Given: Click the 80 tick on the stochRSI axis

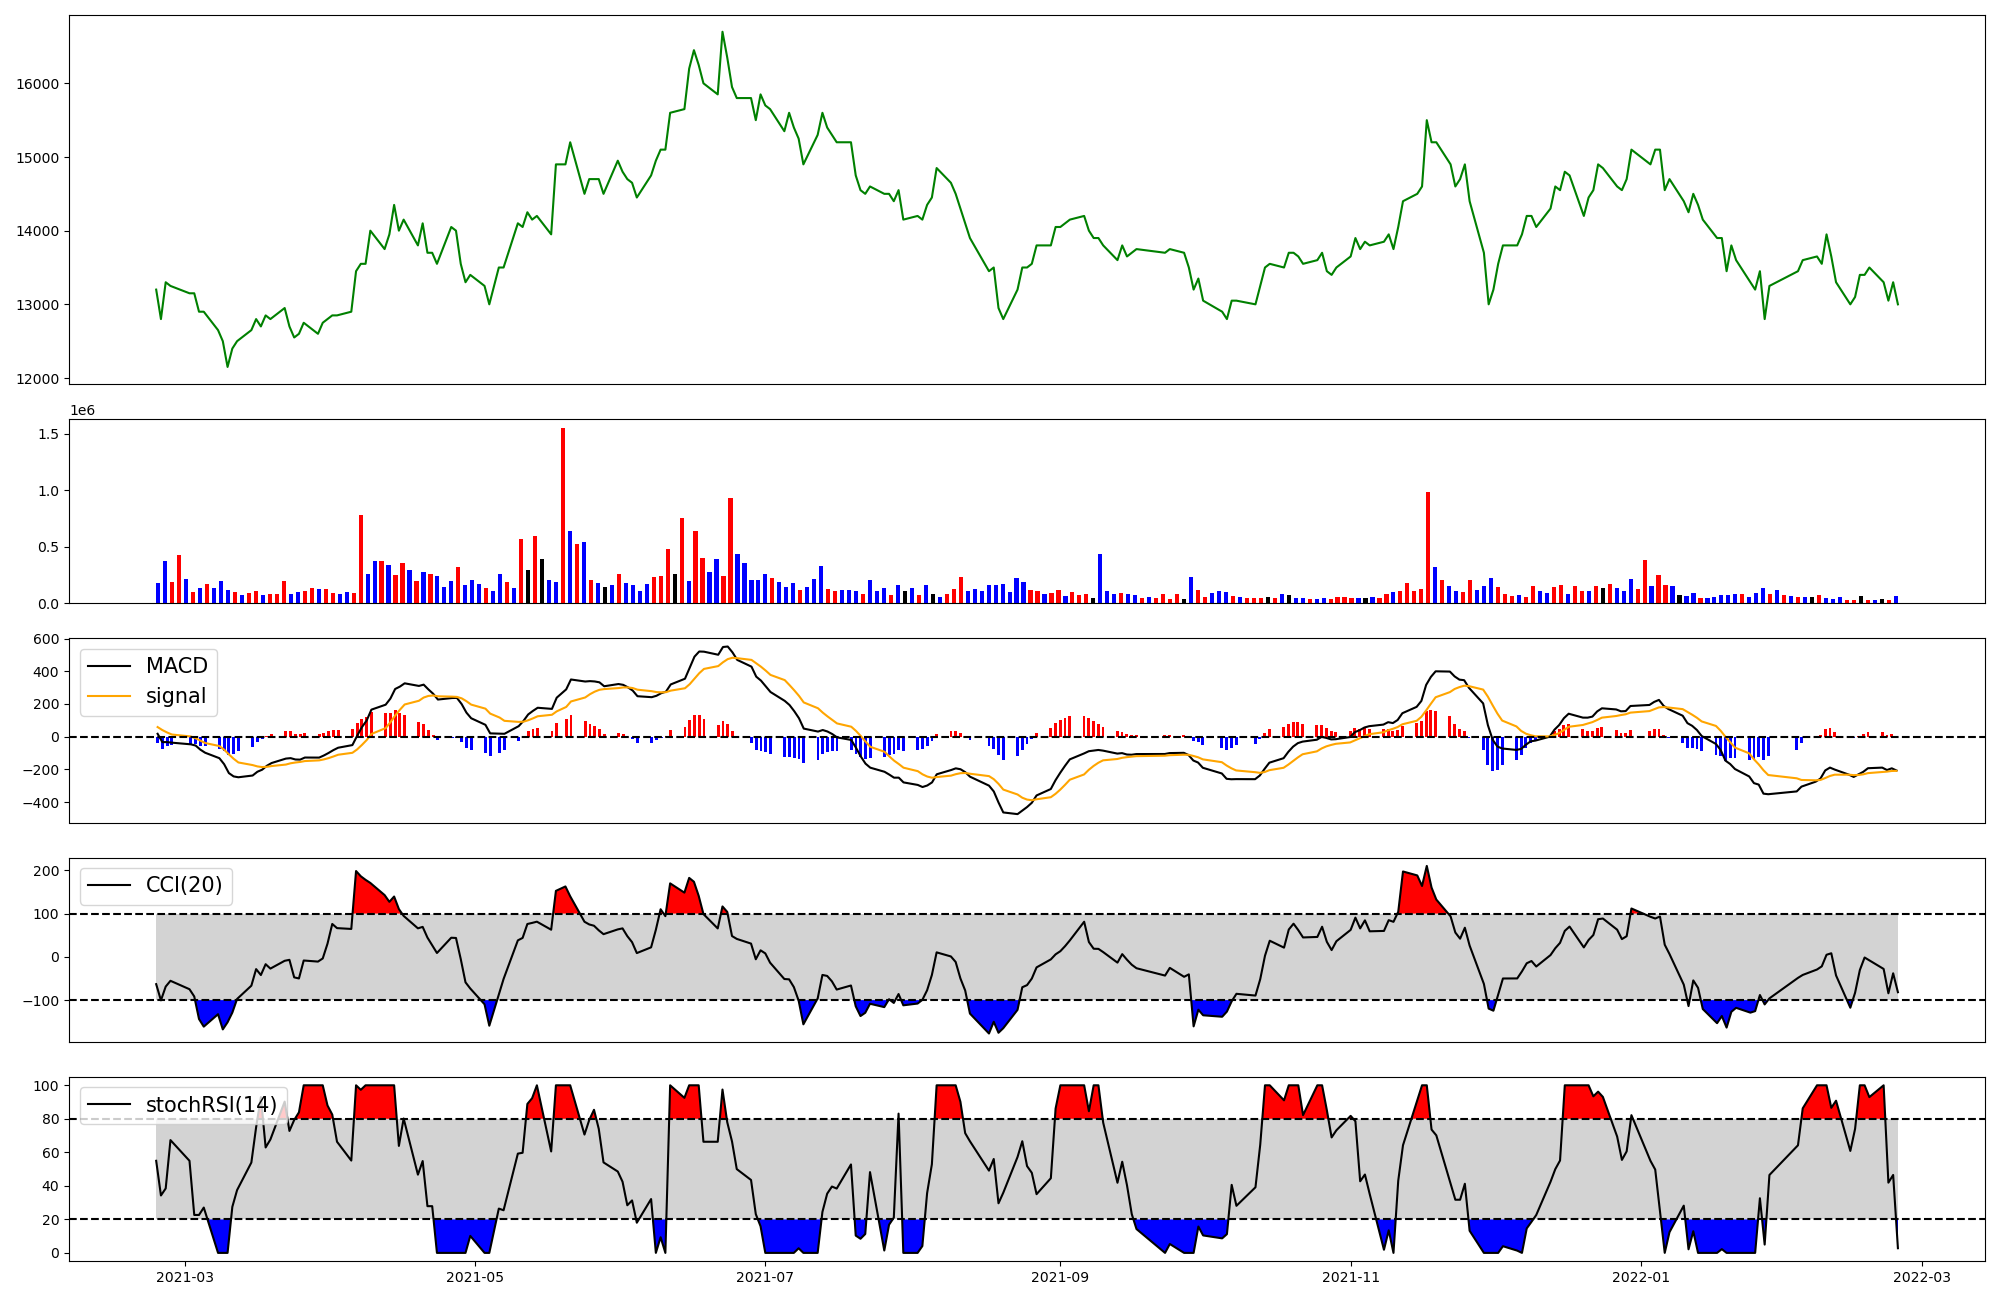Looking at the screenshot, I should (50, 1119).
